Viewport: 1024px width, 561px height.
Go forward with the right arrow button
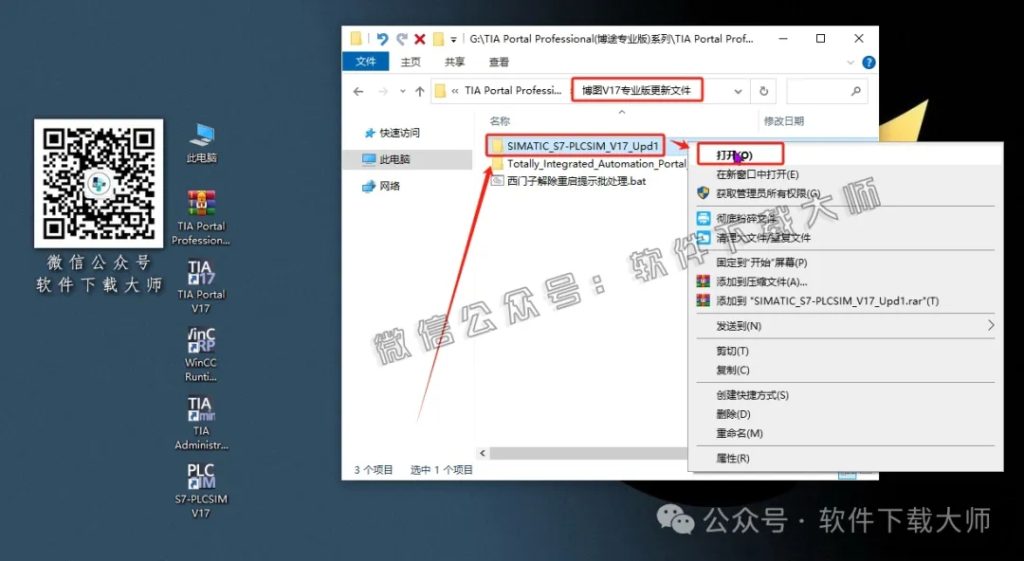point(383,91)
